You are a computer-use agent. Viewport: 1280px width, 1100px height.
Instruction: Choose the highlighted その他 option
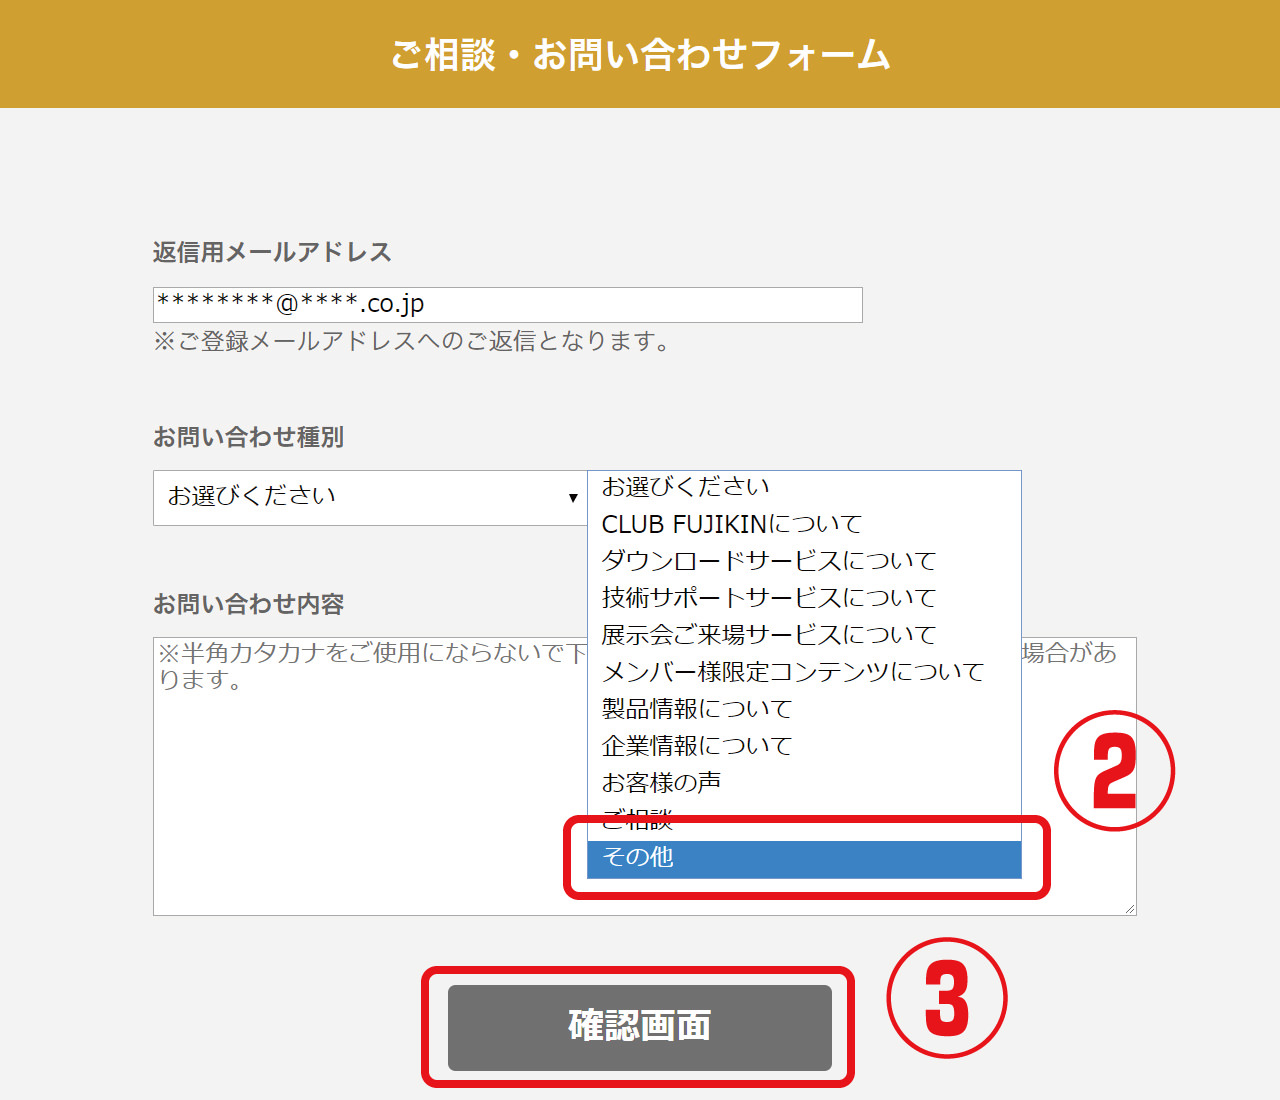coord(803,858)
